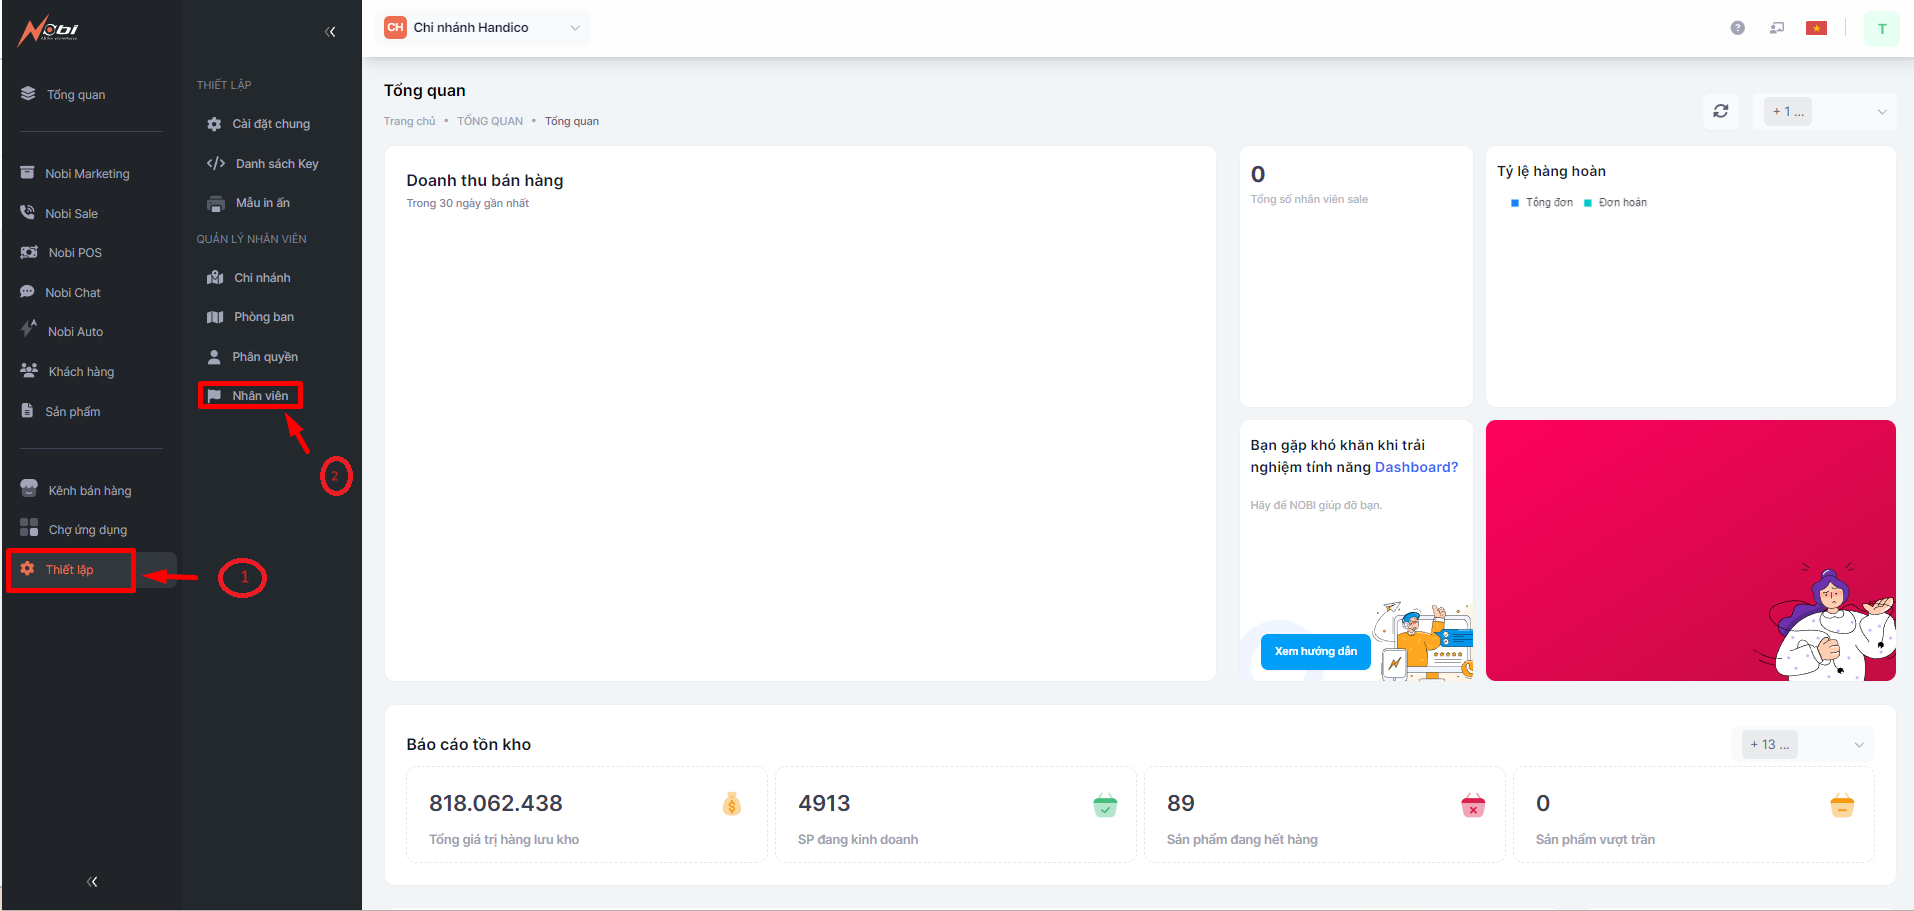
Task: Collapse main sidebar at the bottom
Action: [92, 881]
